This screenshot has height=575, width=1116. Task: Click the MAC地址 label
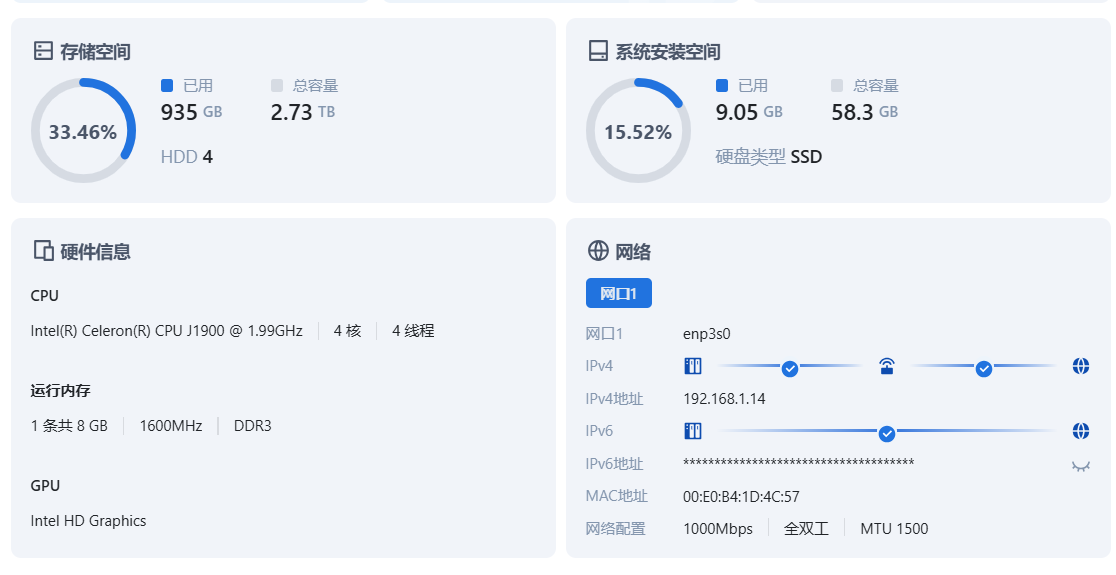coord(616,496)
